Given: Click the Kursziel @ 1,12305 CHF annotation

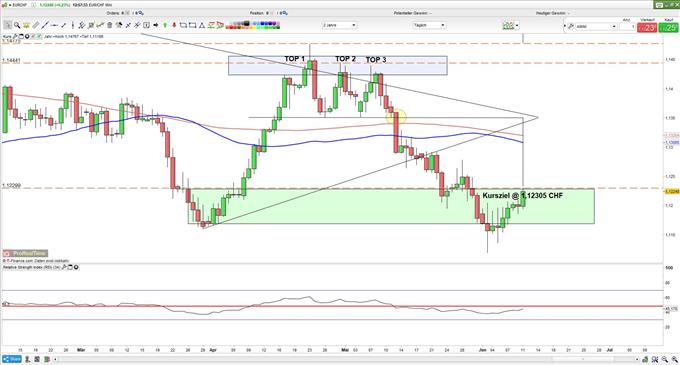Looking at the screenshot, I should tap(523, 196).
